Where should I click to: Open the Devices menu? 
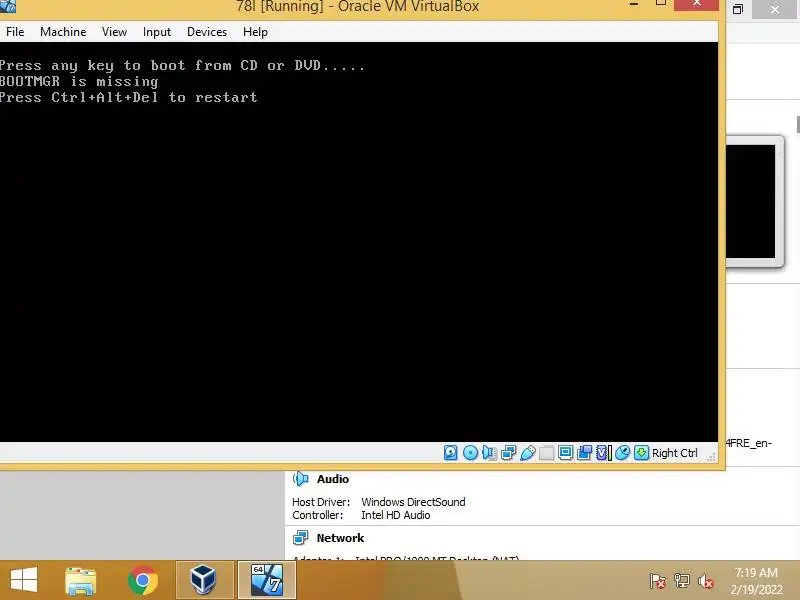point(207,32)
